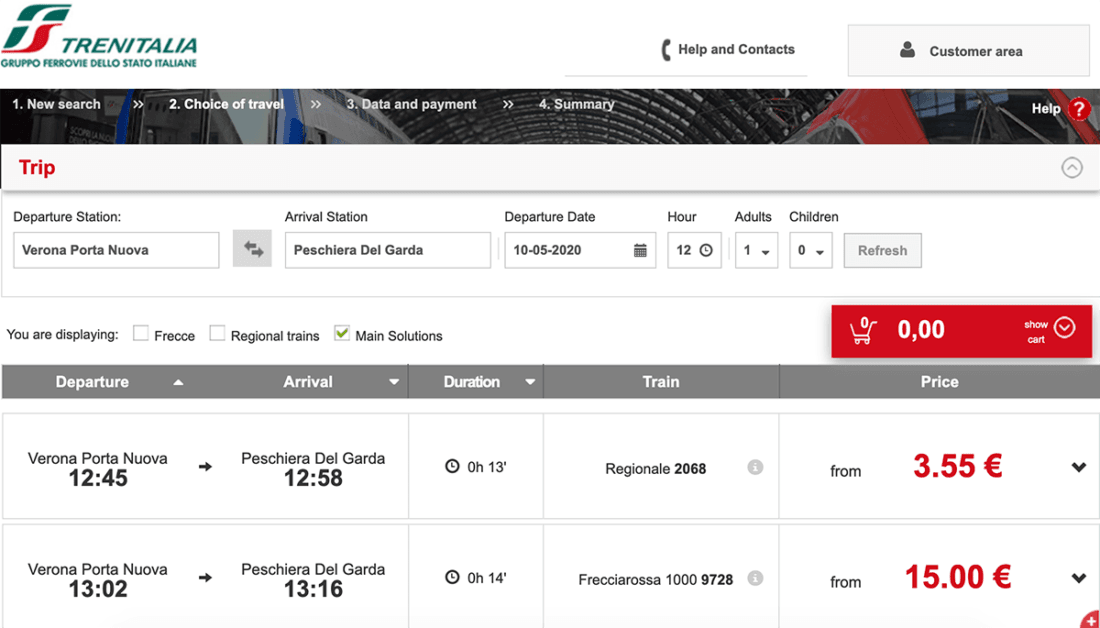Click the 3.55 € price
Viewport: 1100px width, 628px height.
coord(958,466)
